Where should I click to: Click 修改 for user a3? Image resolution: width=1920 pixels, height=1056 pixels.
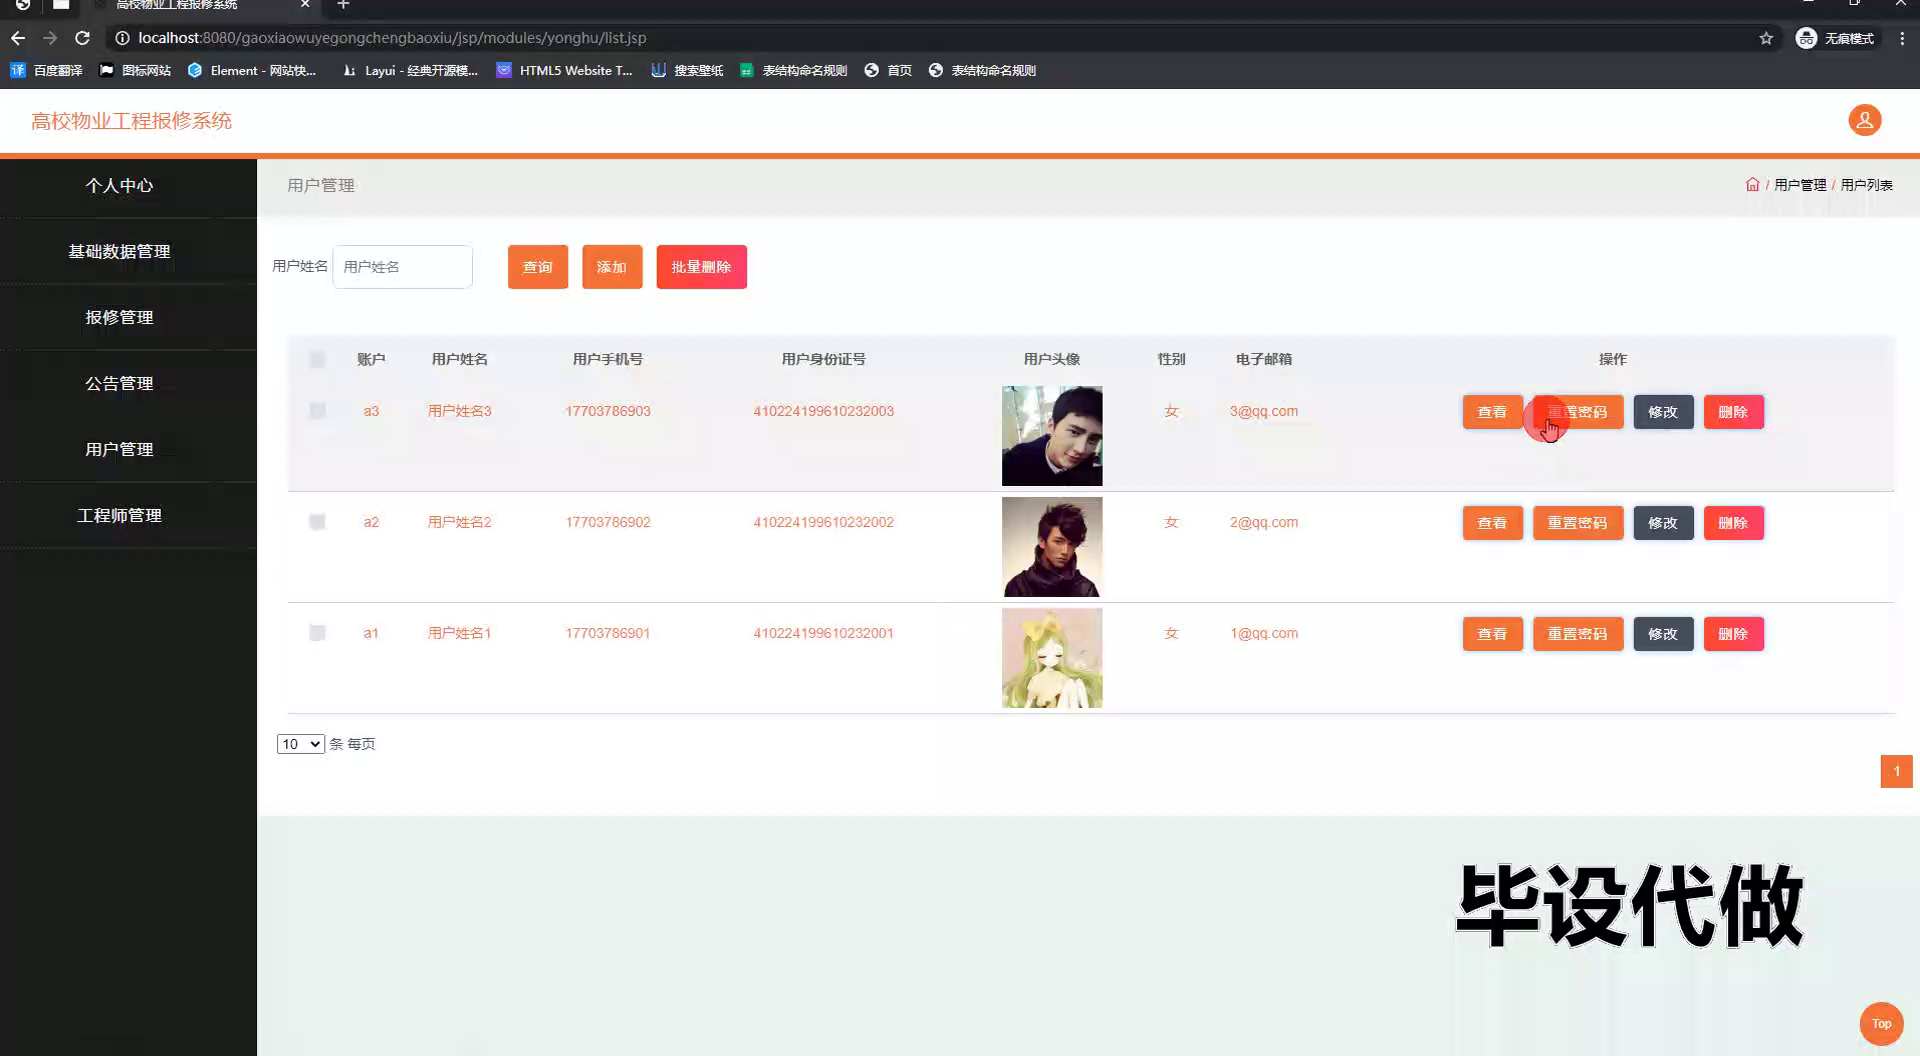coord(1663,412)
